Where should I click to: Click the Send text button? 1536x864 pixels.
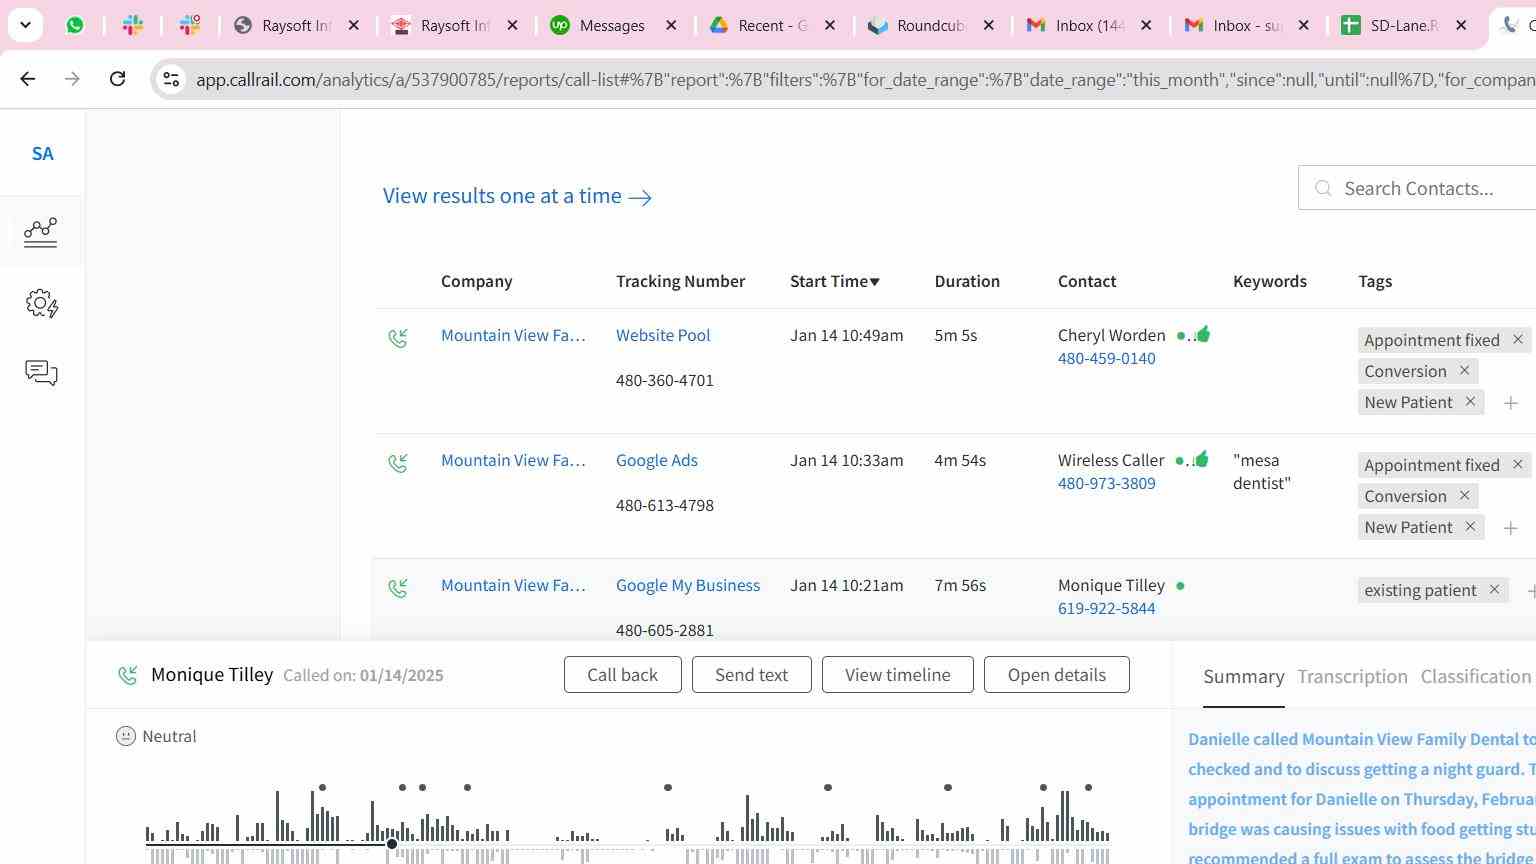tap(751, 675)
